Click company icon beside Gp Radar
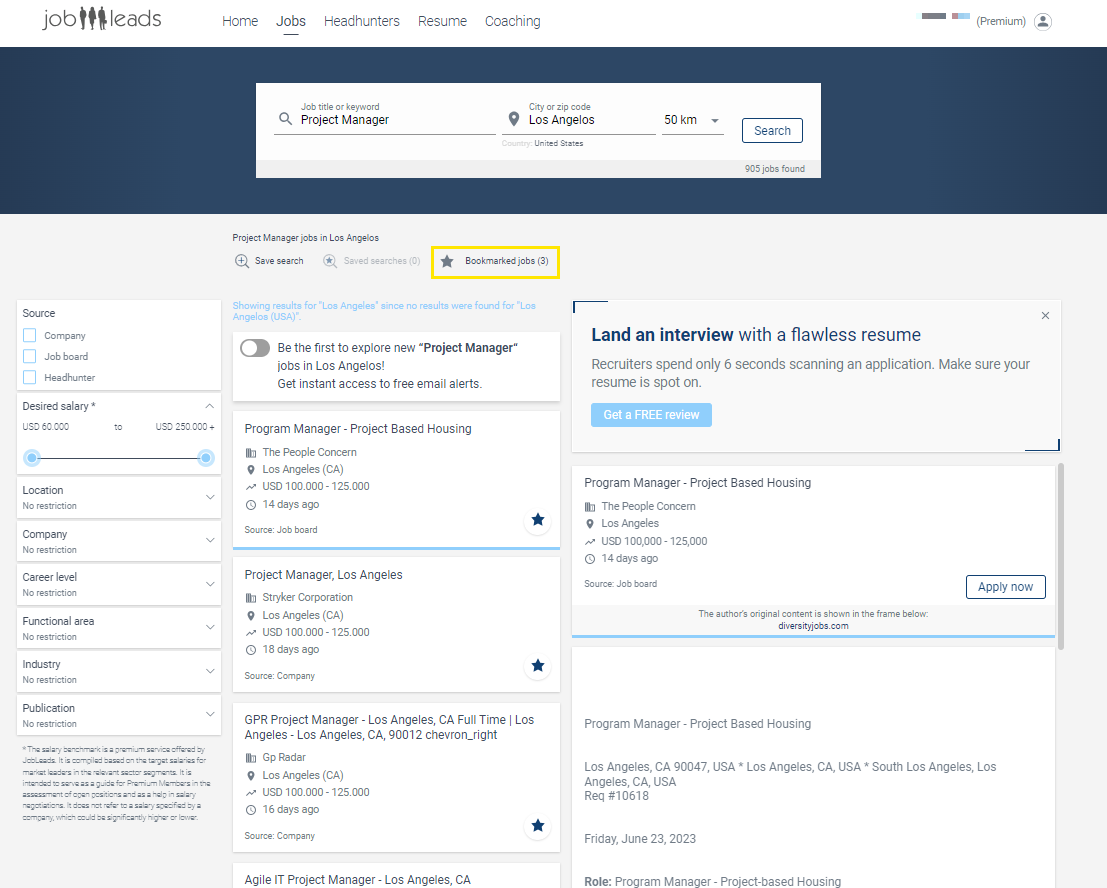 click(251, 758)
